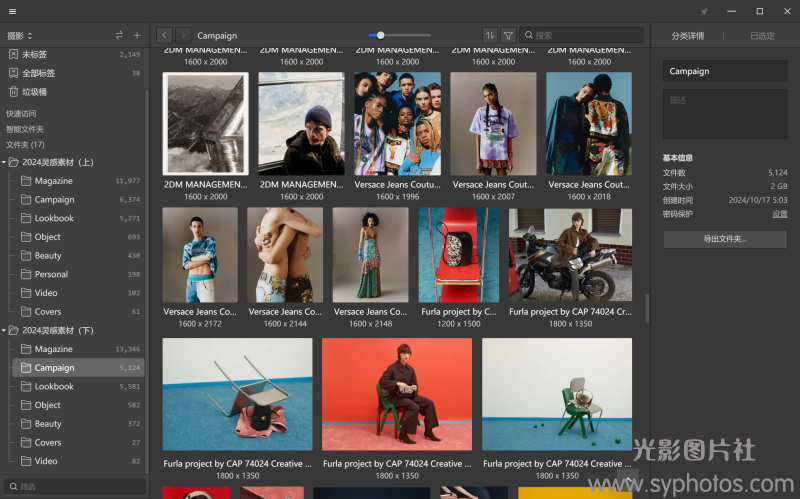Click the 导出文件夹... button
The image size is (800, 499).
click(725, 239)
